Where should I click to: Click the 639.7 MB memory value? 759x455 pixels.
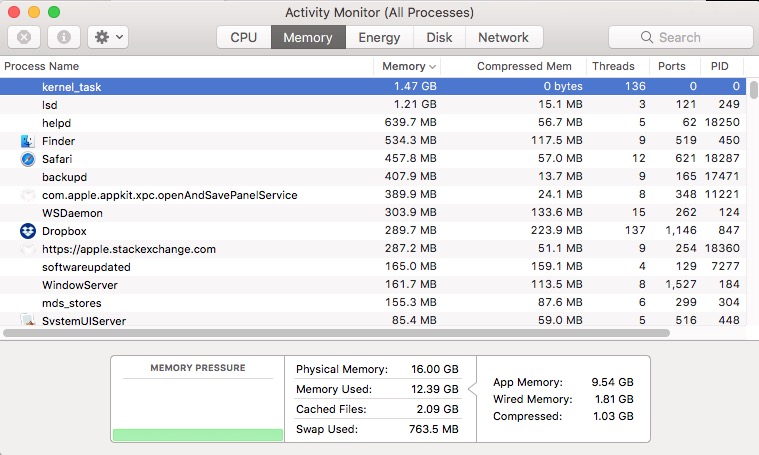pos(410,122)
